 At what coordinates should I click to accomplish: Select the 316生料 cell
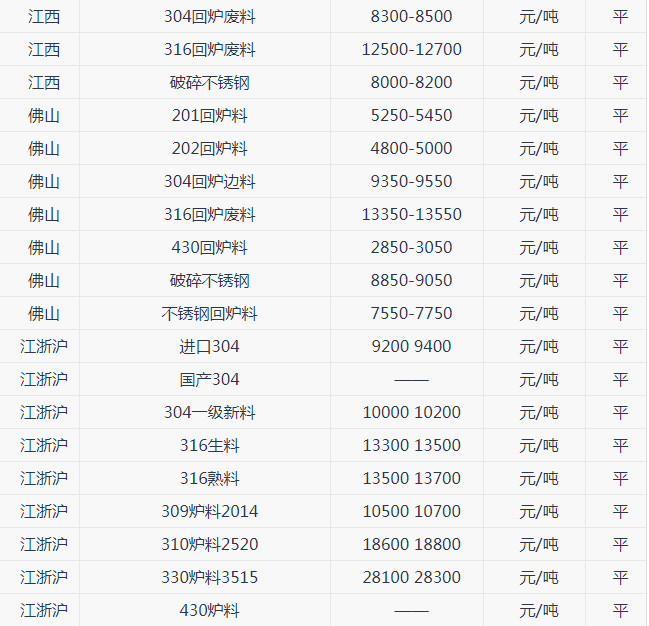pos(209,445)
